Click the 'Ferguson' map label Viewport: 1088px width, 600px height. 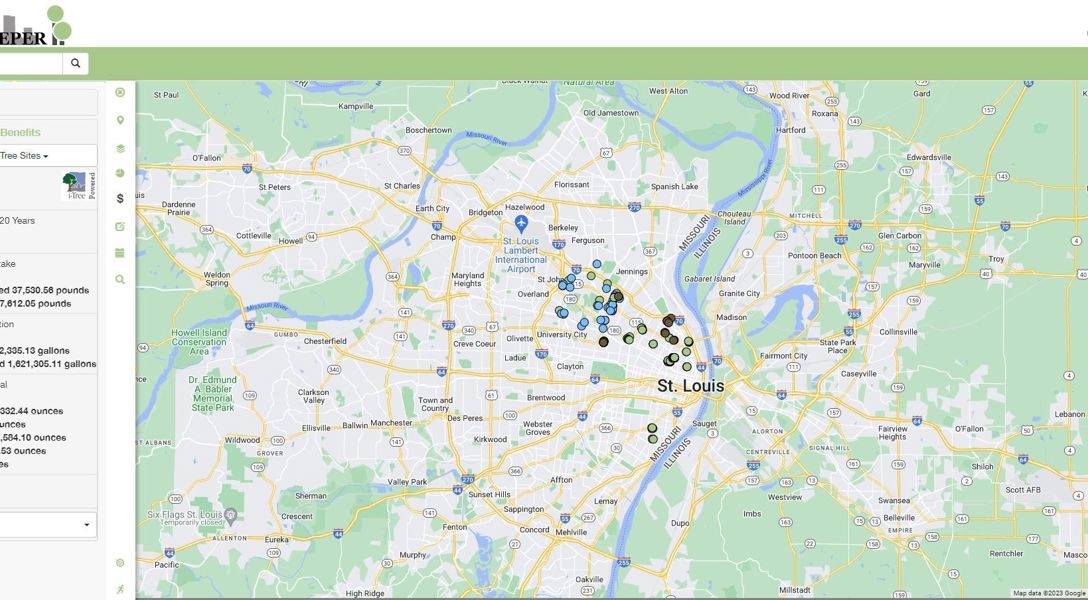click(x=588, y=241)
